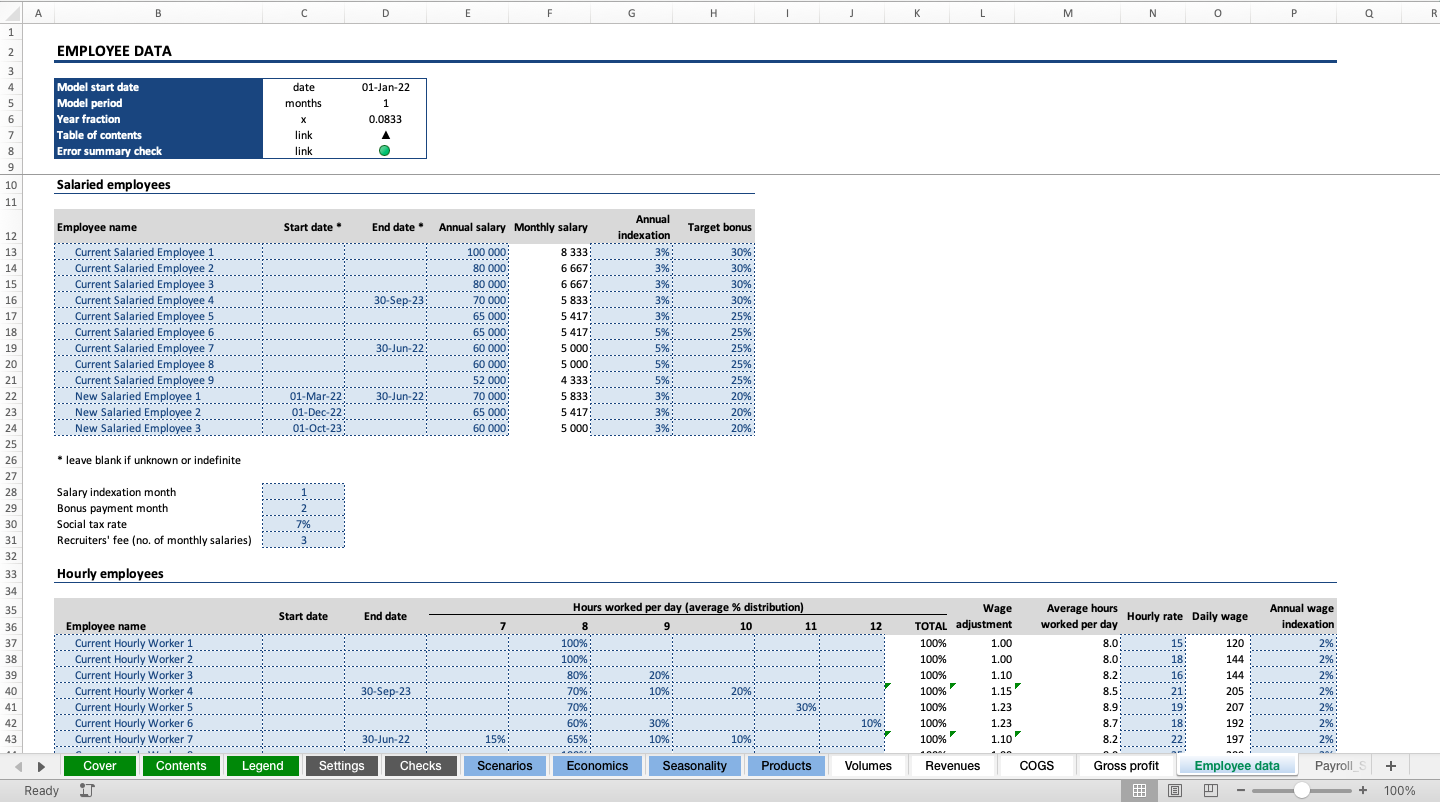Select all cells via the corner button
1440x802 pixels.
click(11, 13)
